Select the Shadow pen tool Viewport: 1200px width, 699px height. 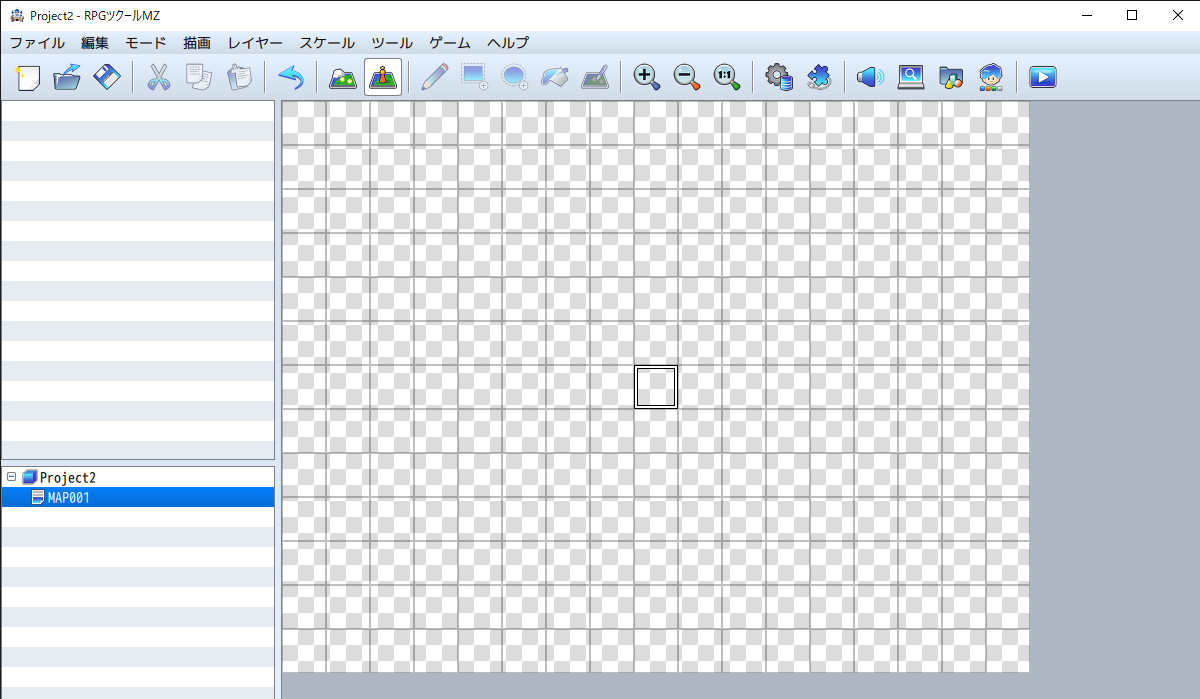pos(595,77)
